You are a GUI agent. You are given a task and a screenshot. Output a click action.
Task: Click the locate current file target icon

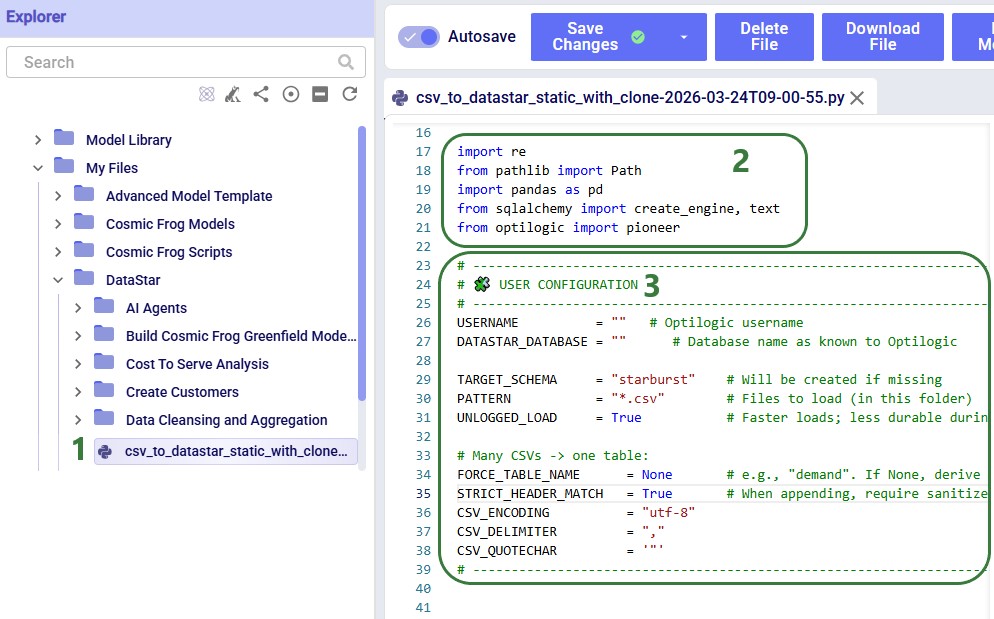point(291,94)
